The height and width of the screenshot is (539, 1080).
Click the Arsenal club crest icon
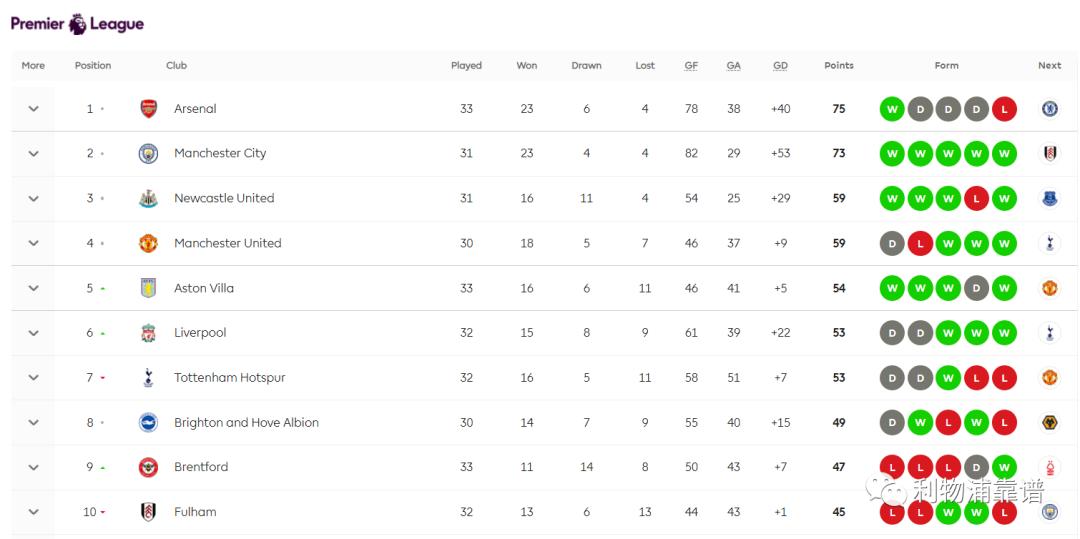tap(148, 109)
